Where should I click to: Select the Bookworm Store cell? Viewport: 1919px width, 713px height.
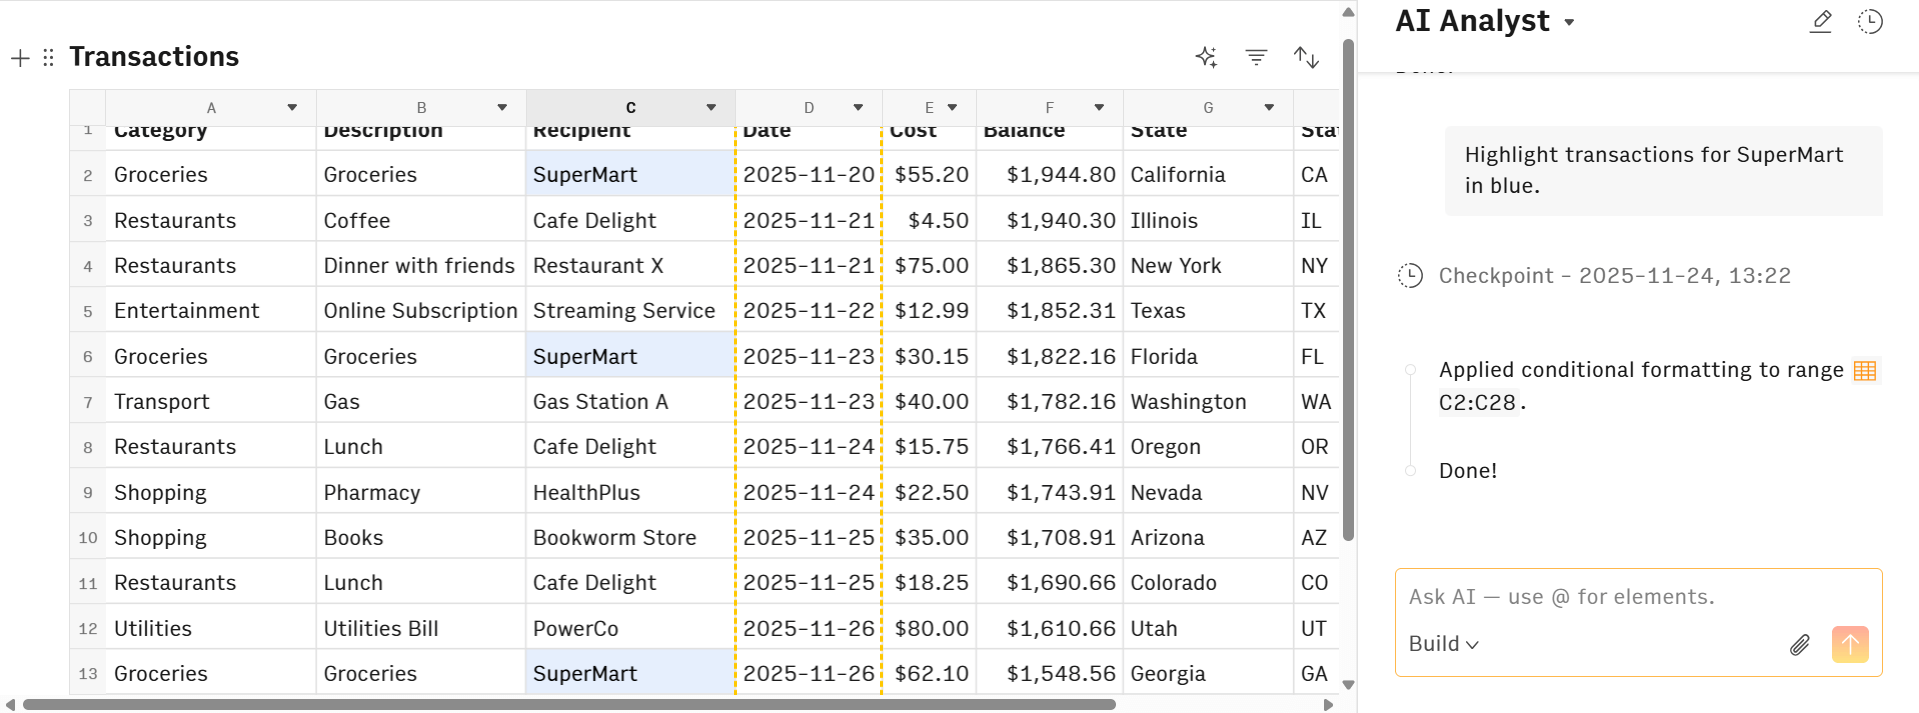click(630, 537)
